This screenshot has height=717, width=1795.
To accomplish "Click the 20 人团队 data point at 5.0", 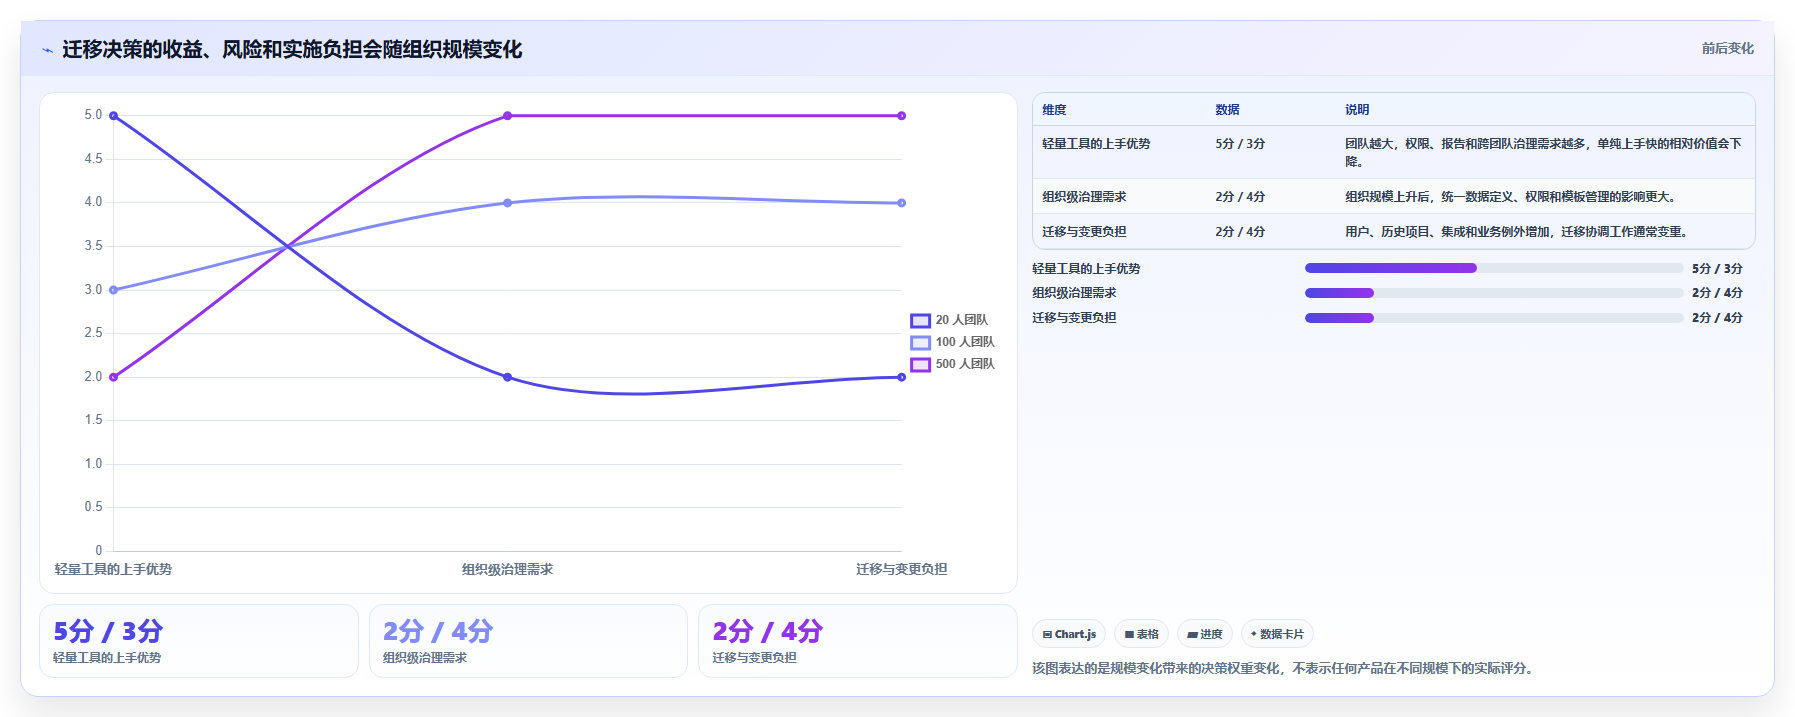I will point(113,116).
